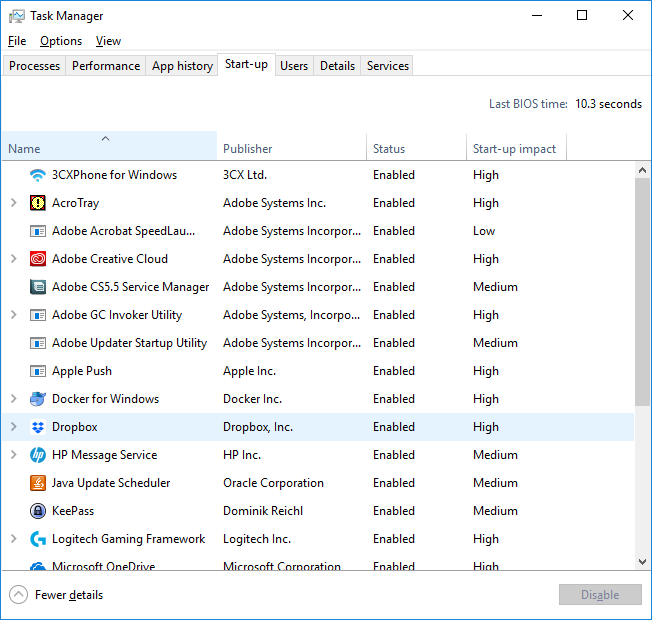Viewport: 652px width, 620px height.
Task: Expand the Dropbox entry
Action: tap(14, 427)
